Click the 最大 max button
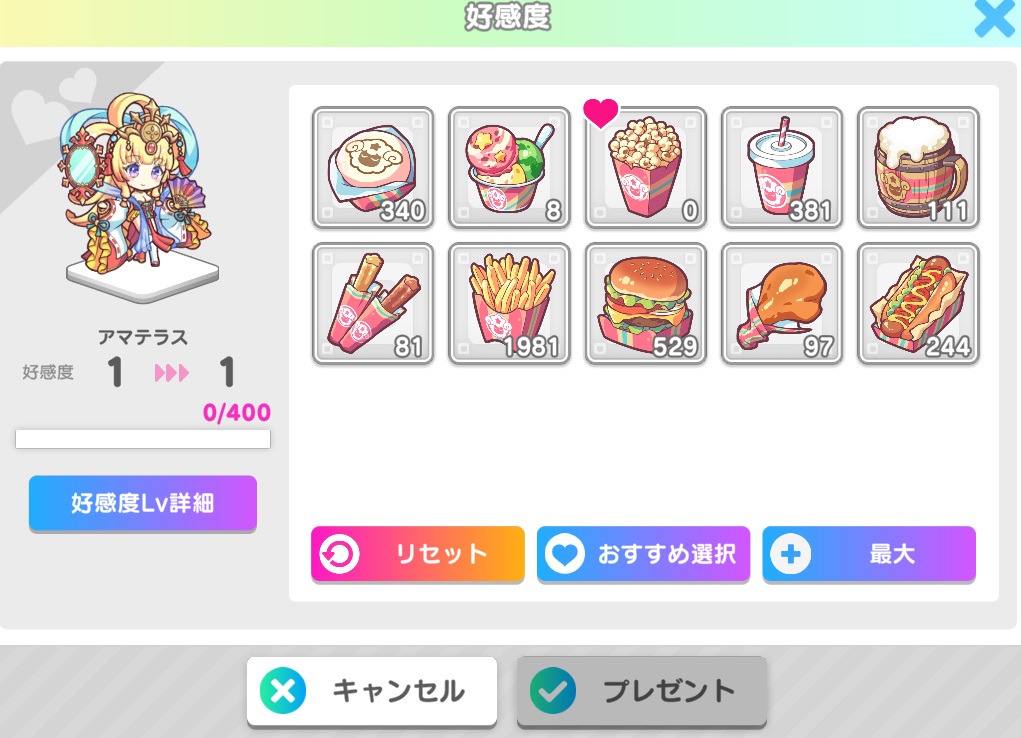The width and height of the screenshot is (1021, 738). (869, 554)
